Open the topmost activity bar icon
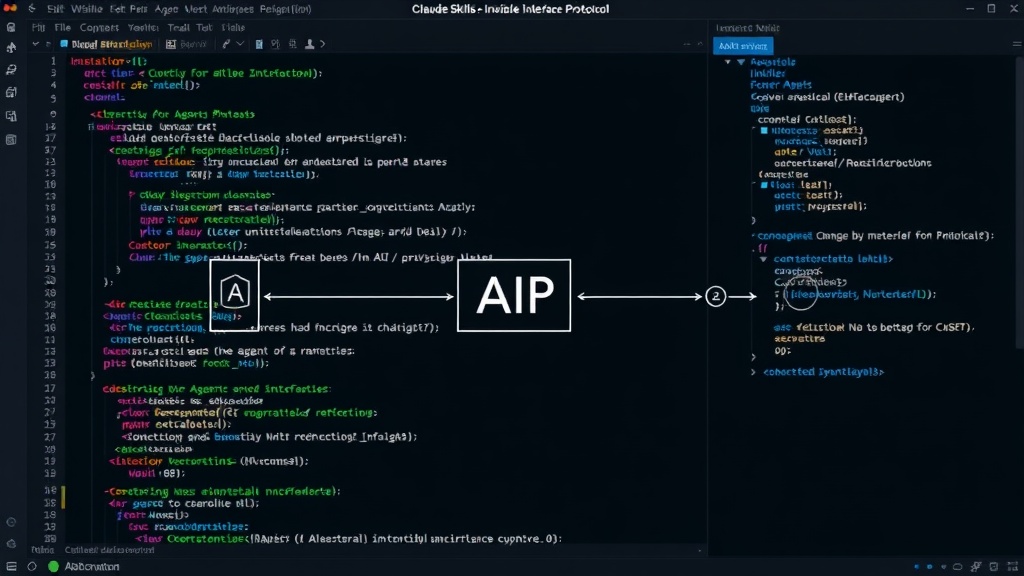This screenshot has height=576, width=1024. point(11,27)
